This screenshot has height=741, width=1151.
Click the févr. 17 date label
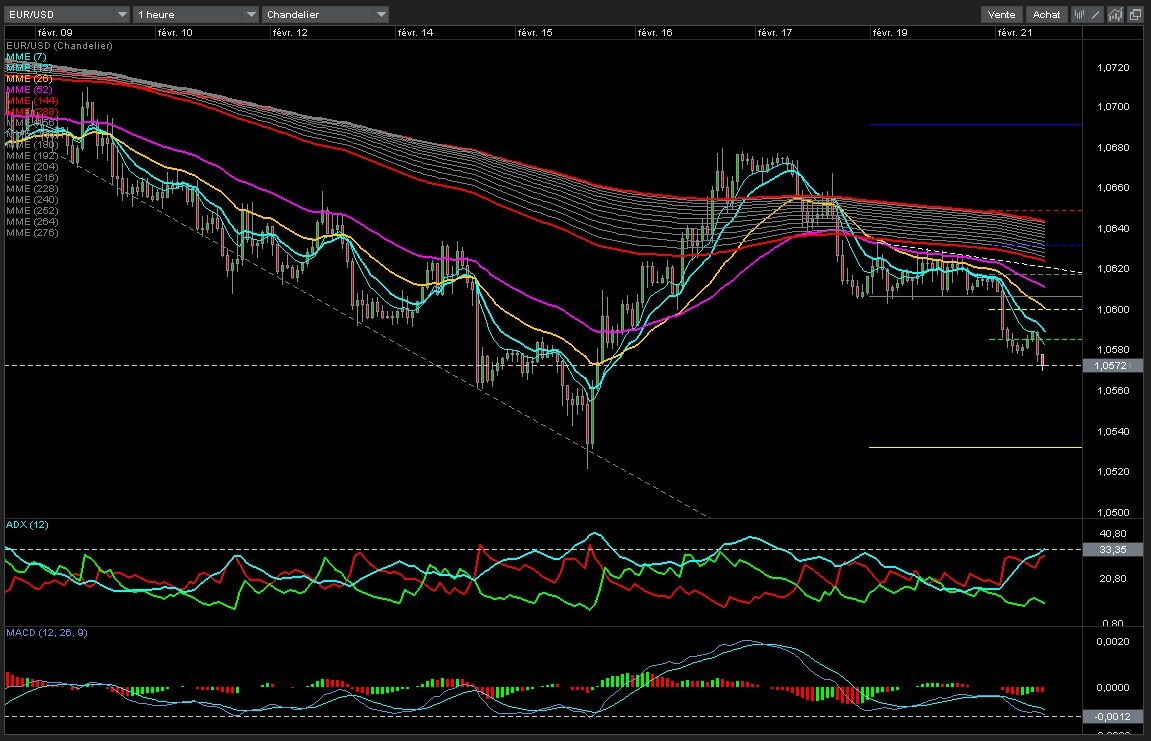(x=775, y=32)
